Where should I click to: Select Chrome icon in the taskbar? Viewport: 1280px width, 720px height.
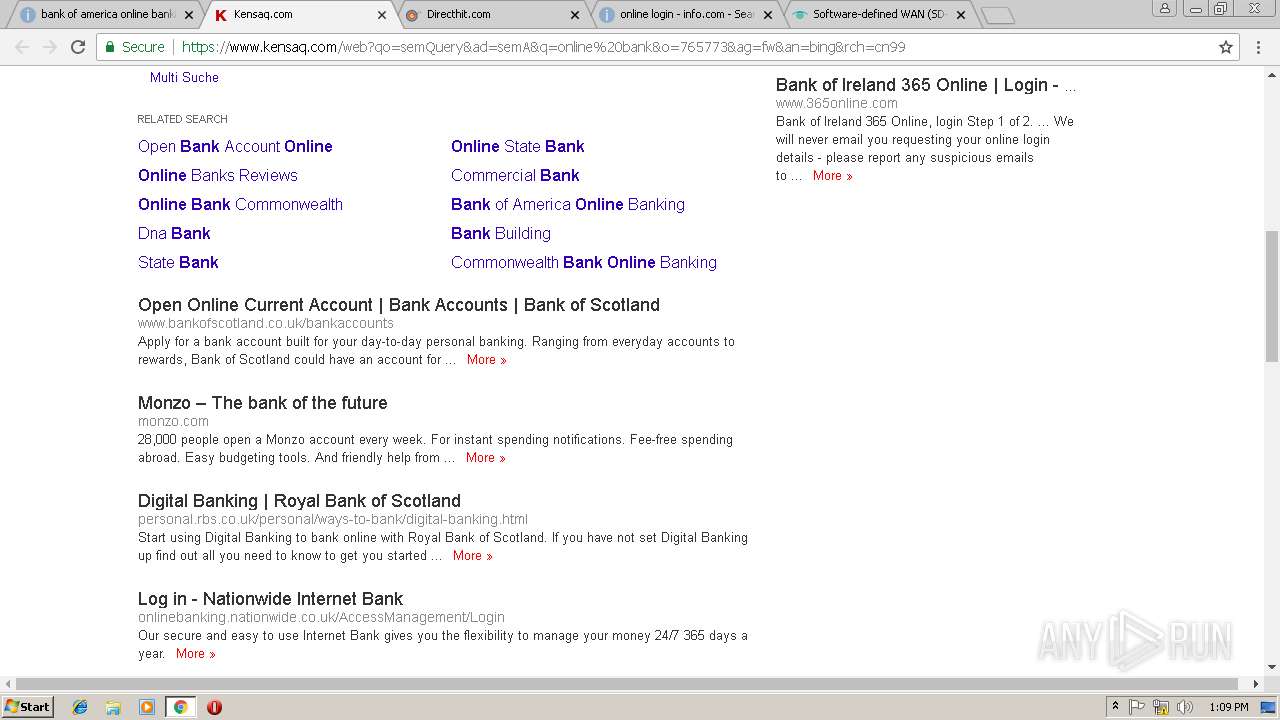click(180, 707)
